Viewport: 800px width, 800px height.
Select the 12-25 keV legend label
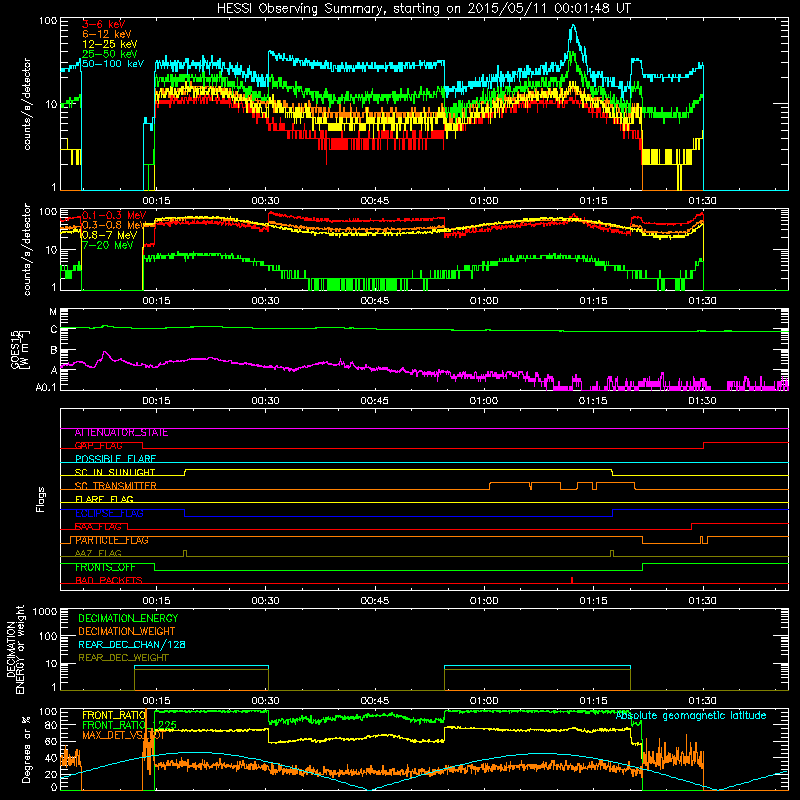tap(110, 44)
